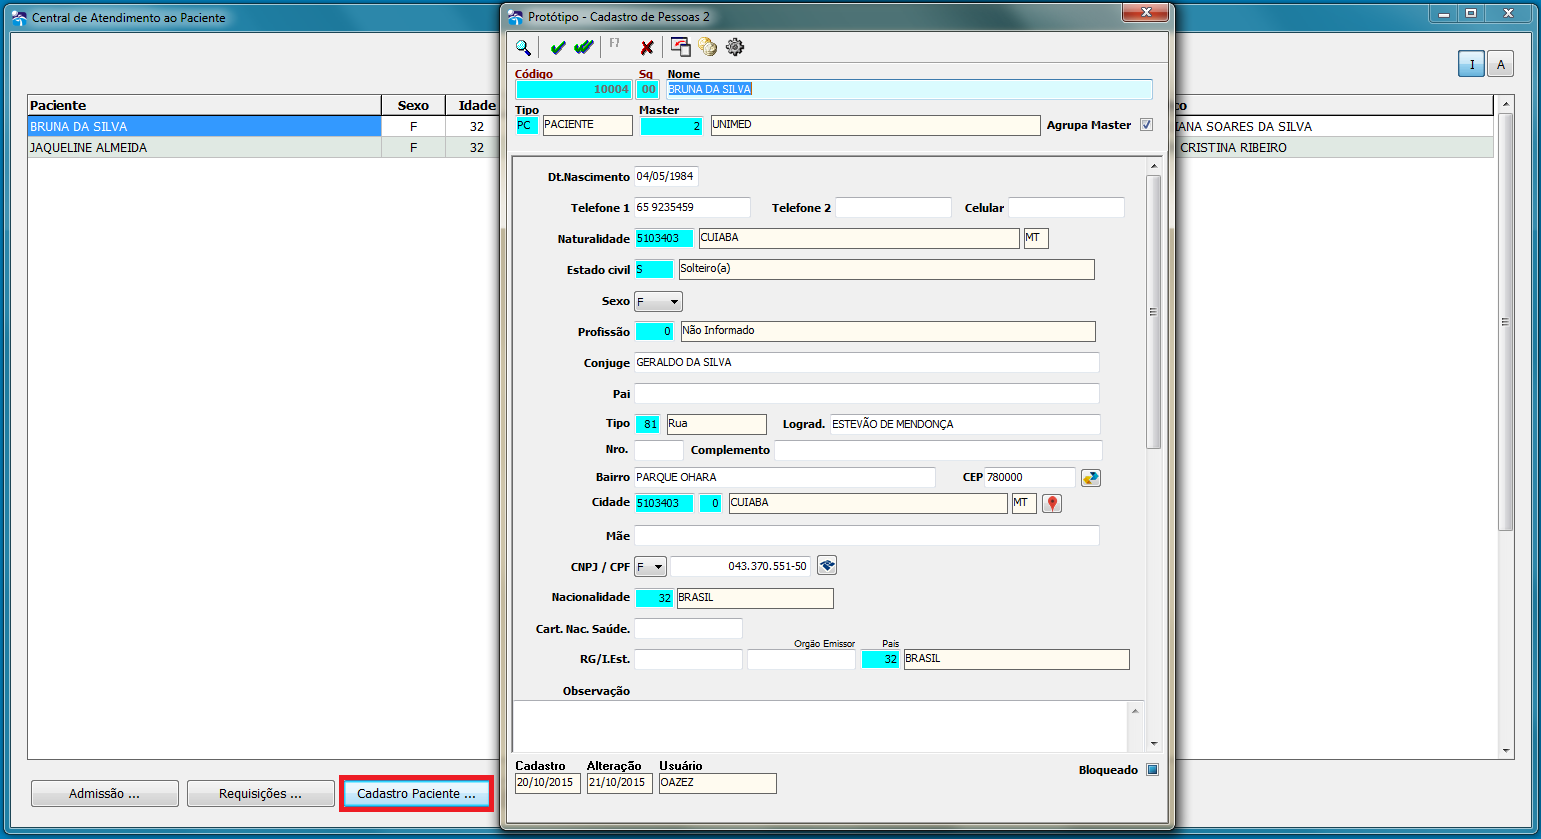Click the Dt.Nascimento field
The width and height of the screenshot is (1541, 839).
(x=666, y=177)
